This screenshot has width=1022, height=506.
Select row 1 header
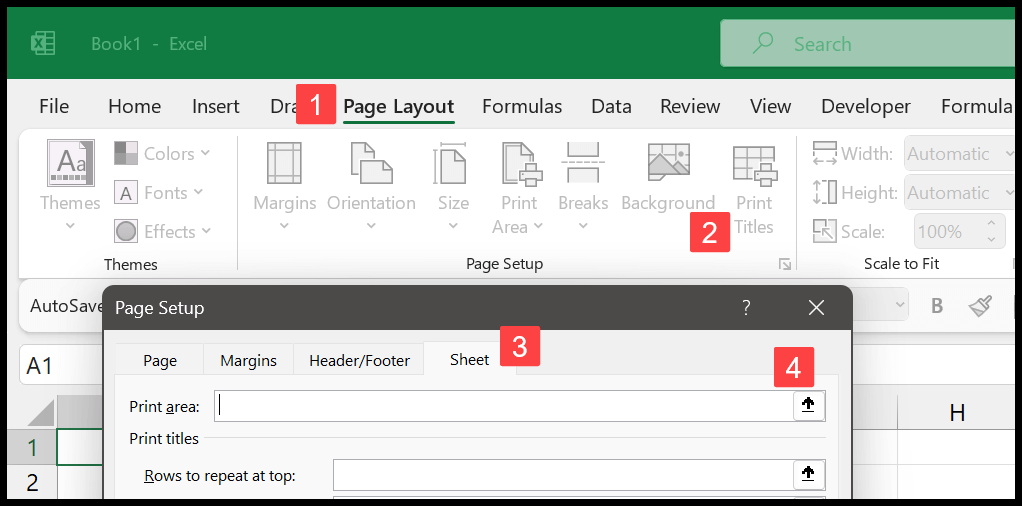coord(32,447)
